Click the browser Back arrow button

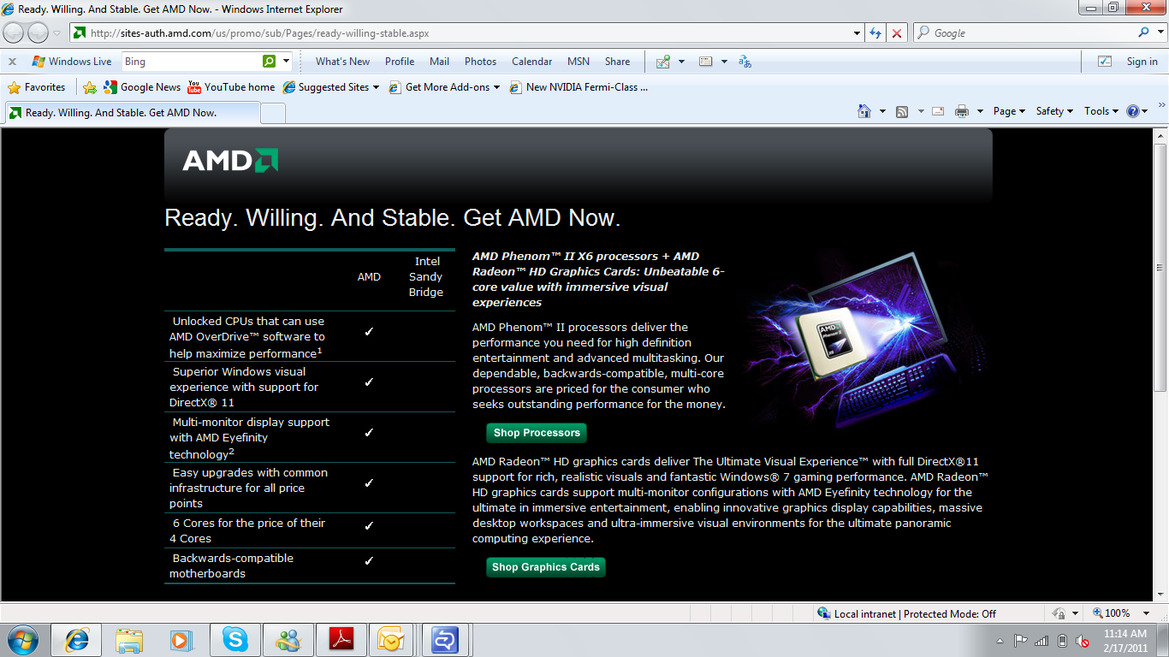point(13,33)
